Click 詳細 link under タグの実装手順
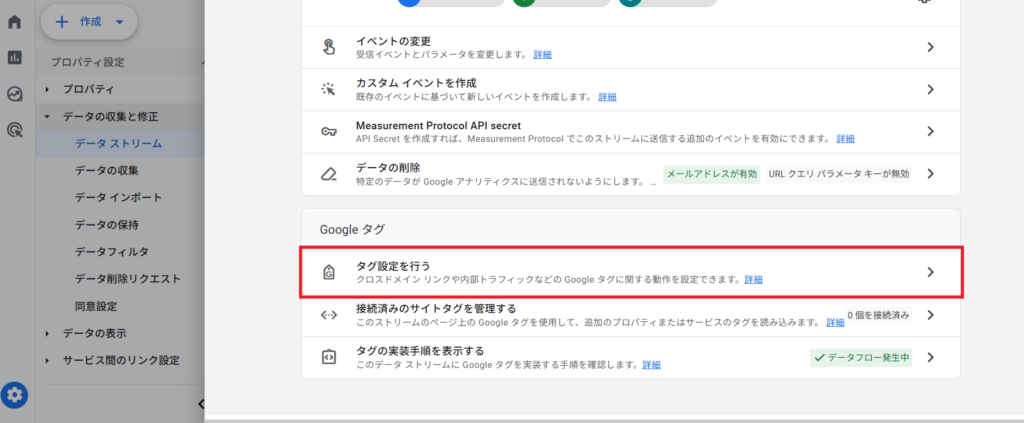The height and width of the screenshot is (423, 1024). tap(651, 364)
